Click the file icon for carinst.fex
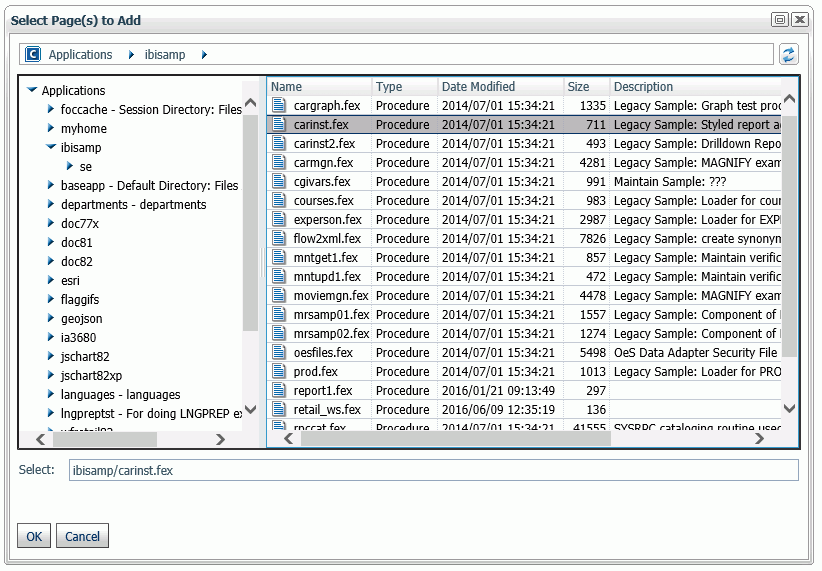The height and width of the screenshot is (571, 822). coord(279,124)
